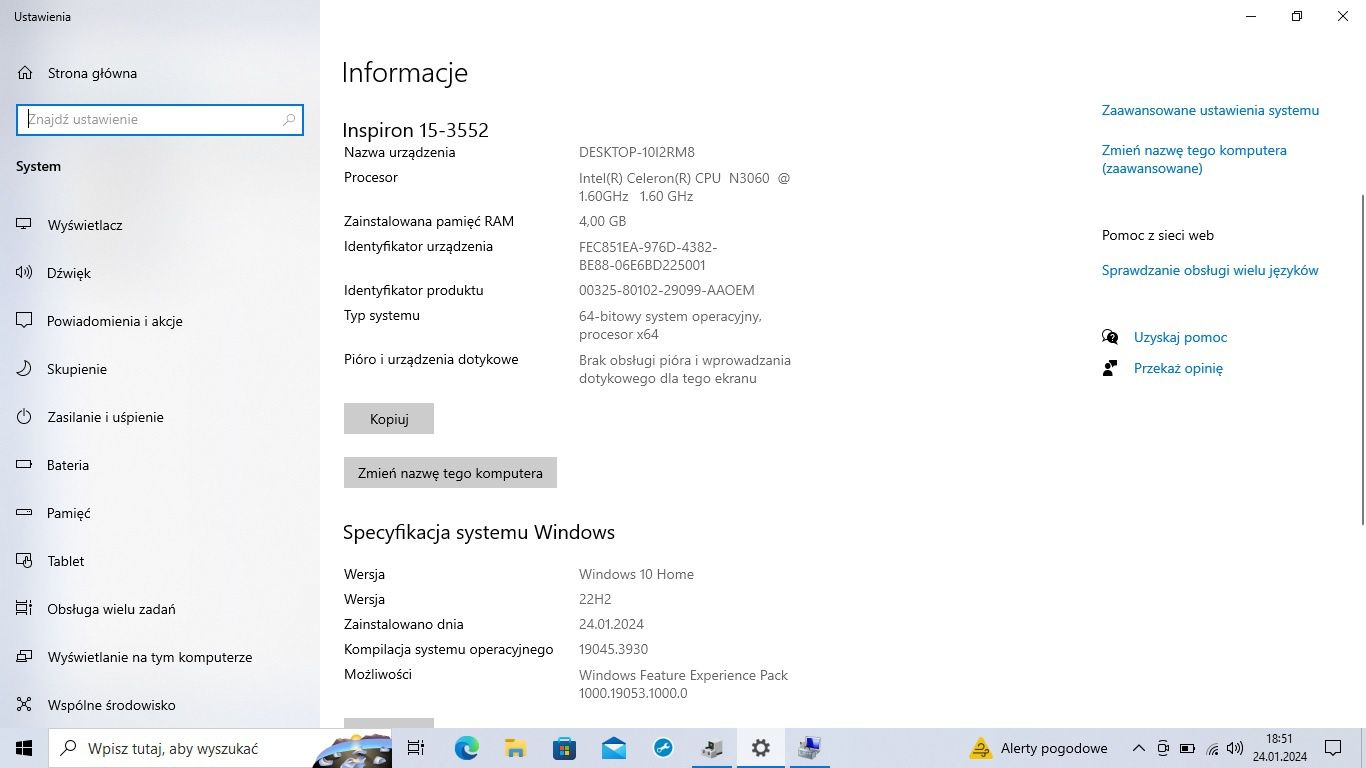
Task: Open the notification center icon
Action: tap(1333, 748)
